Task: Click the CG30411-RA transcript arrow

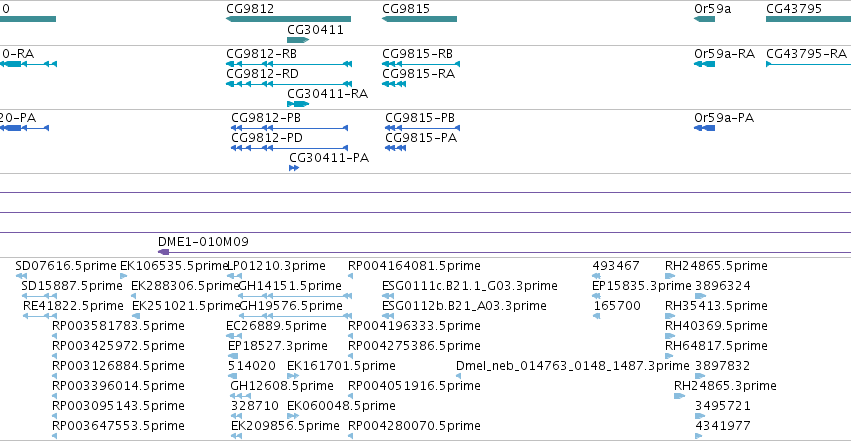Action: click(x=298, y=104)
